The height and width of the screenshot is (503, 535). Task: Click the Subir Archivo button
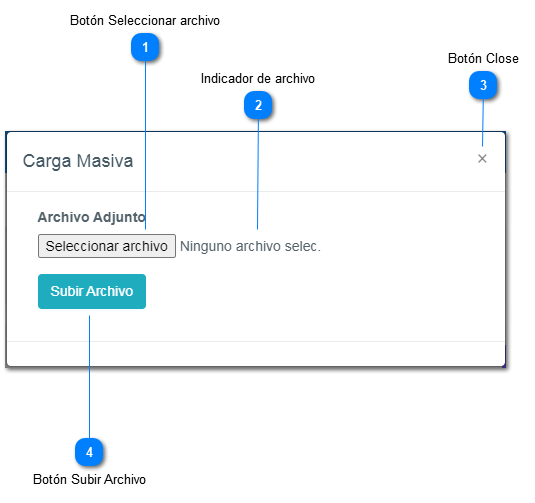pyautogui.click(x=92, y=291)
